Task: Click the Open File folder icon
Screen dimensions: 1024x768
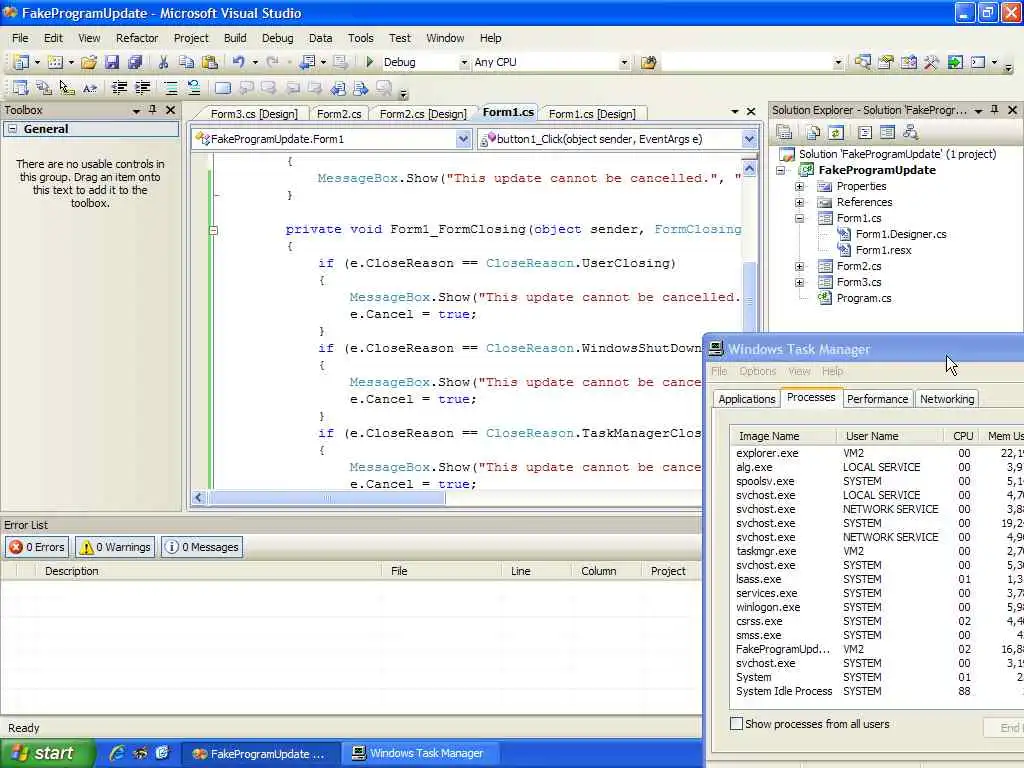Action: point(89,63)
